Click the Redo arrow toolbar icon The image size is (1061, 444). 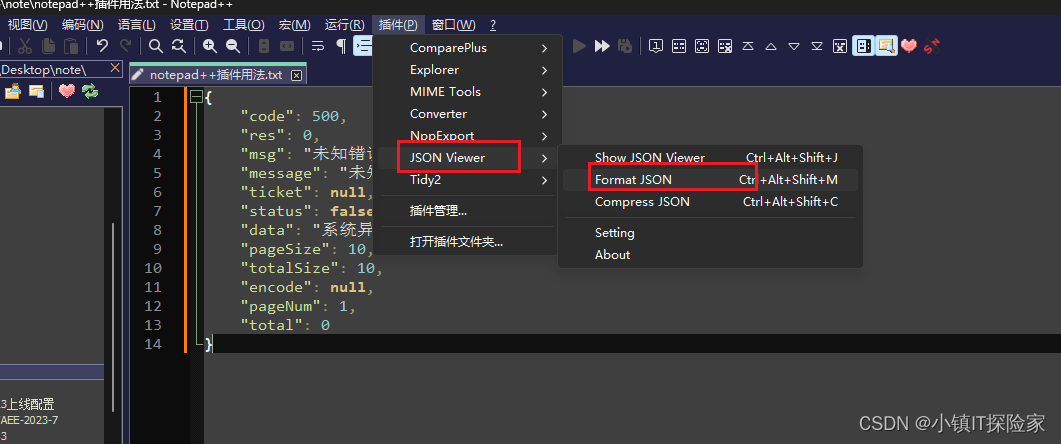pos(125,46)
